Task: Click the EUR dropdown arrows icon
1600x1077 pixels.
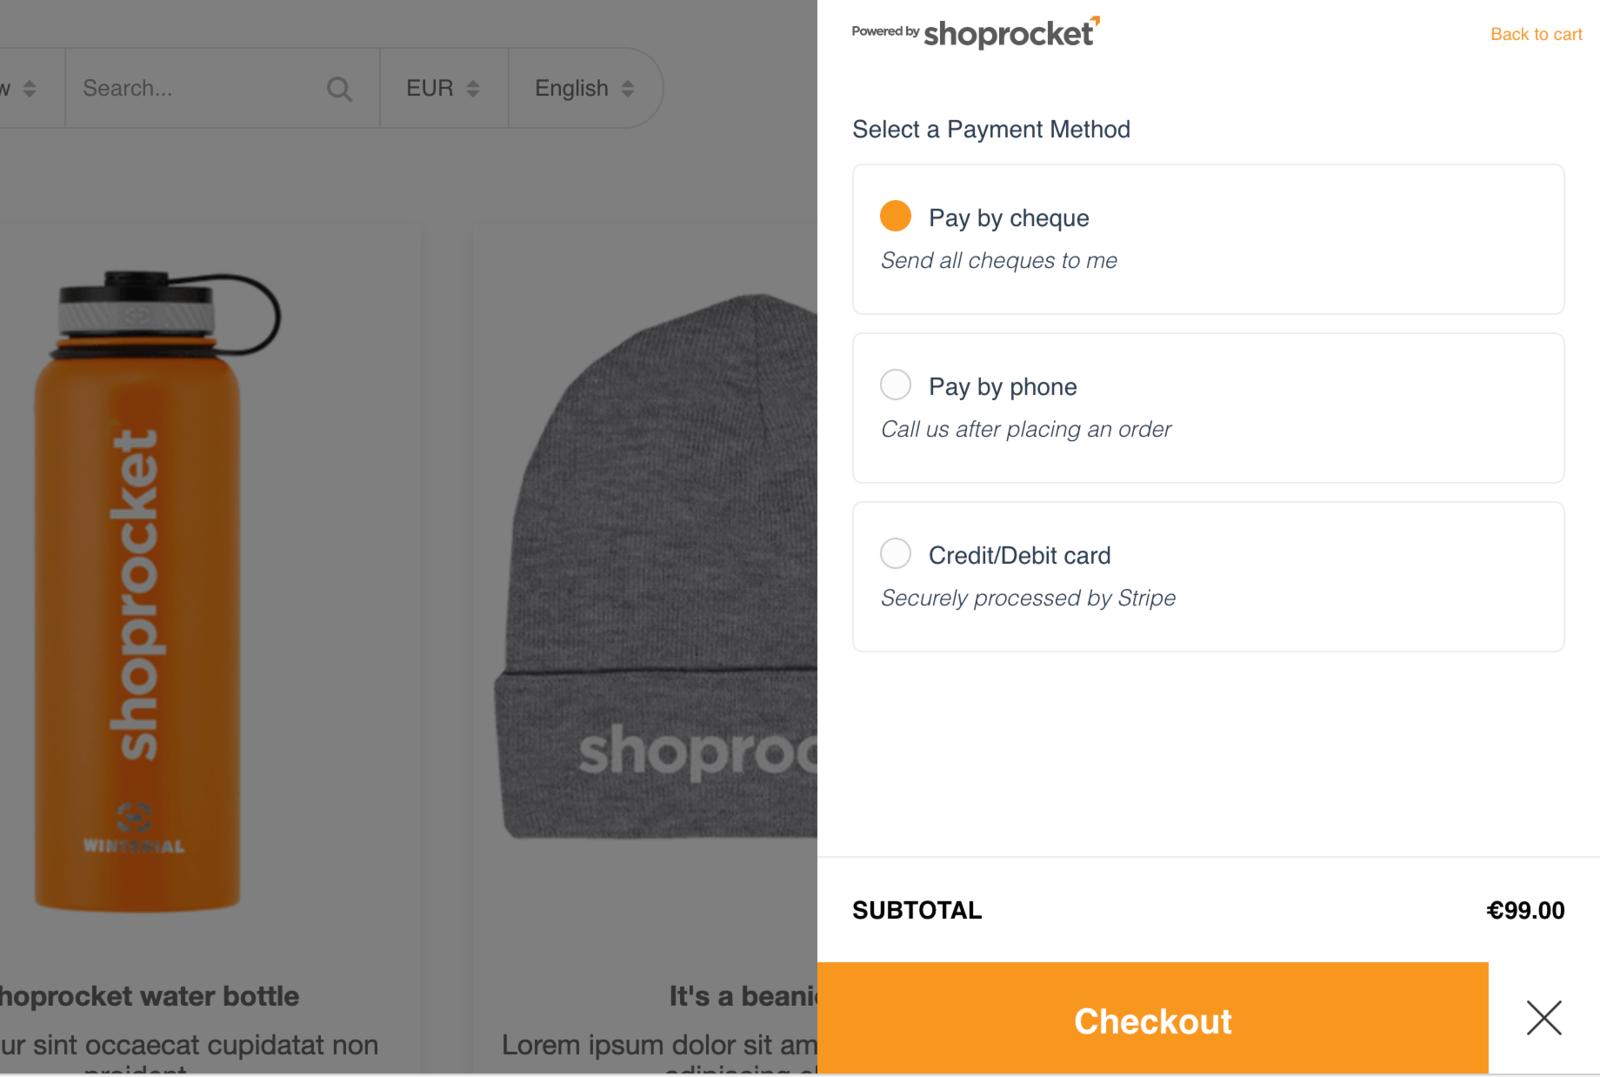Action: pos(473,88)
